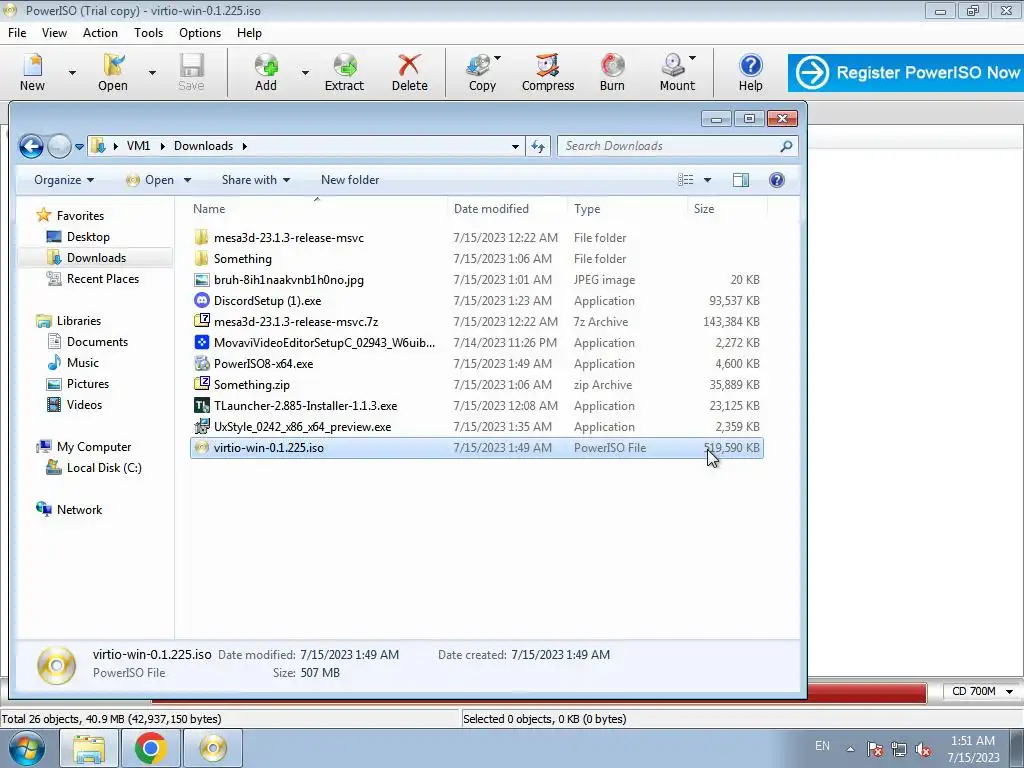This screenshot has width=1024, height=768.
Task: Select the PowerISO8-x64.exe file icon
Action: coord(202,364)
